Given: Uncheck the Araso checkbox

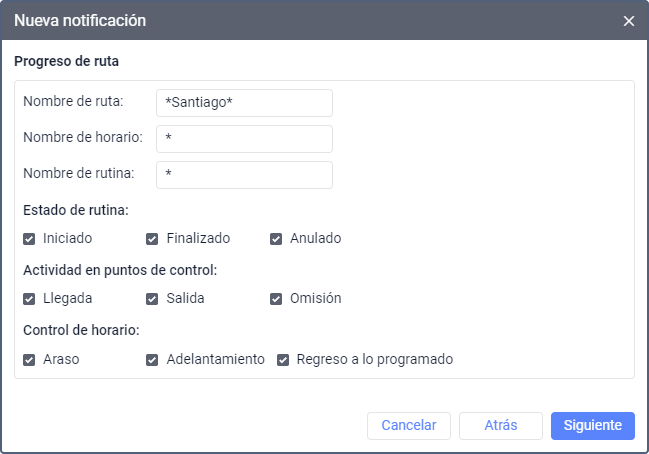Looking at the screenshot, I should click(x=29, y=359).
